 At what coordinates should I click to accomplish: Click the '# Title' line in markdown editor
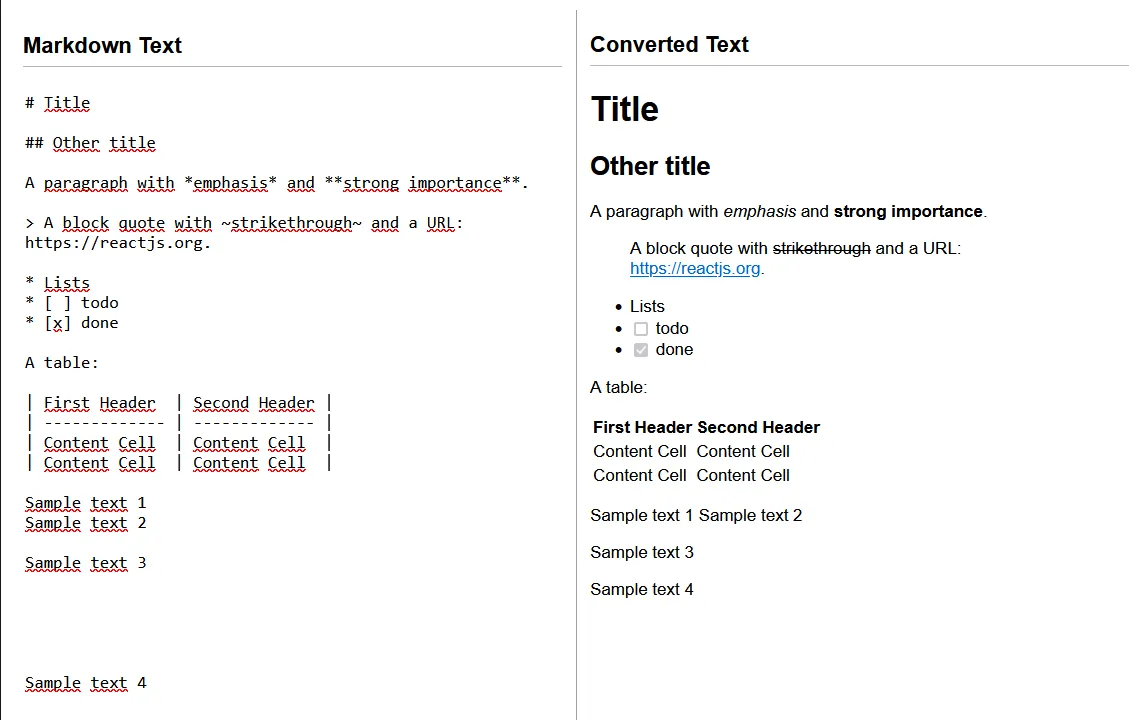(58, 103)
